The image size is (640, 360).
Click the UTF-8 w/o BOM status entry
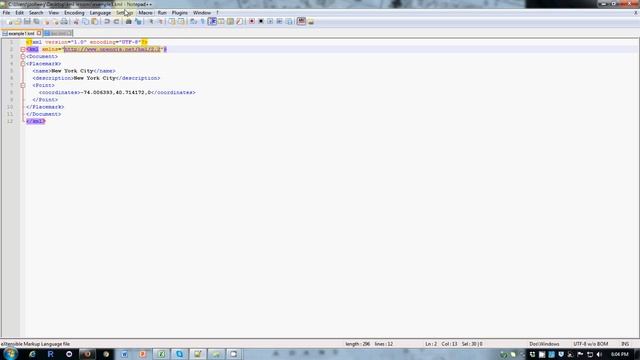(x=590, y=344)
